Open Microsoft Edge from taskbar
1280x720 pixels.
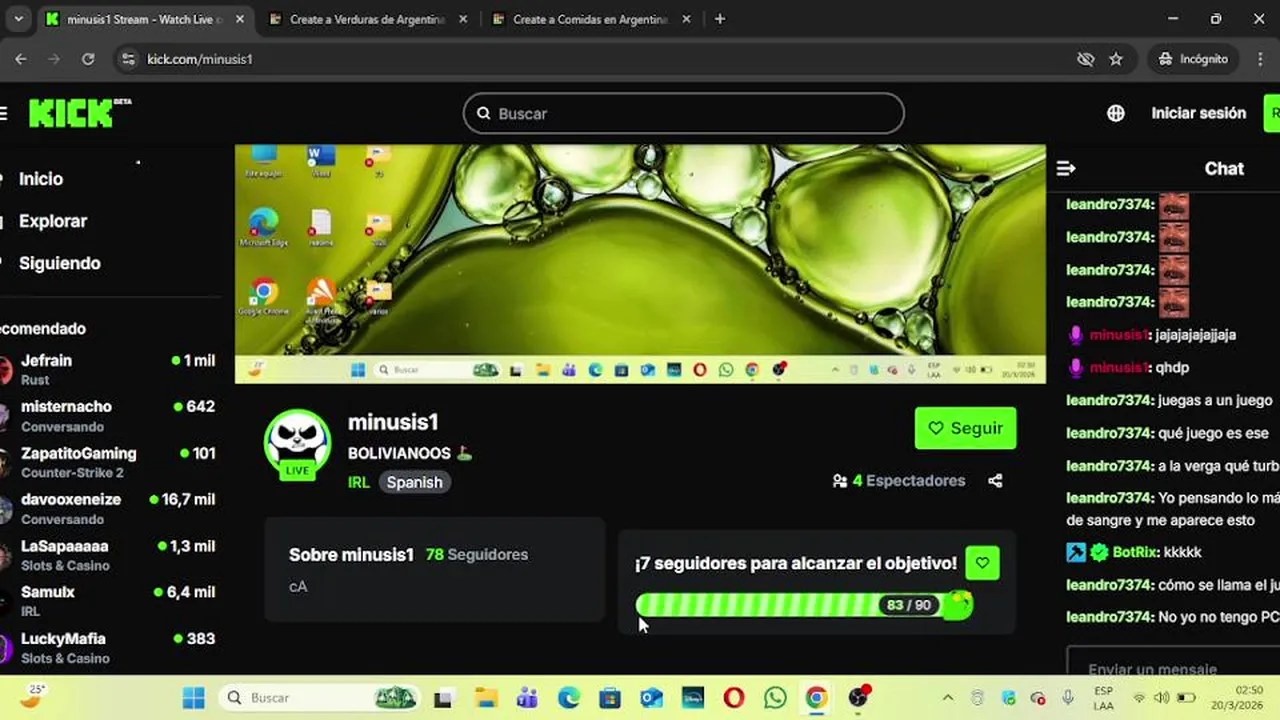pyautogui.click(x=568, y=698)
